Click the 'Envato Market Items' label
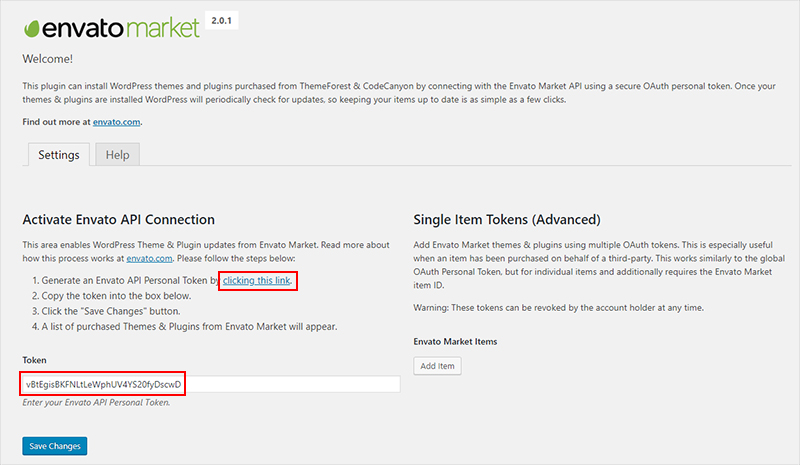Image resolution: width=800 pixels, height=465 pixels. [455, 341]
